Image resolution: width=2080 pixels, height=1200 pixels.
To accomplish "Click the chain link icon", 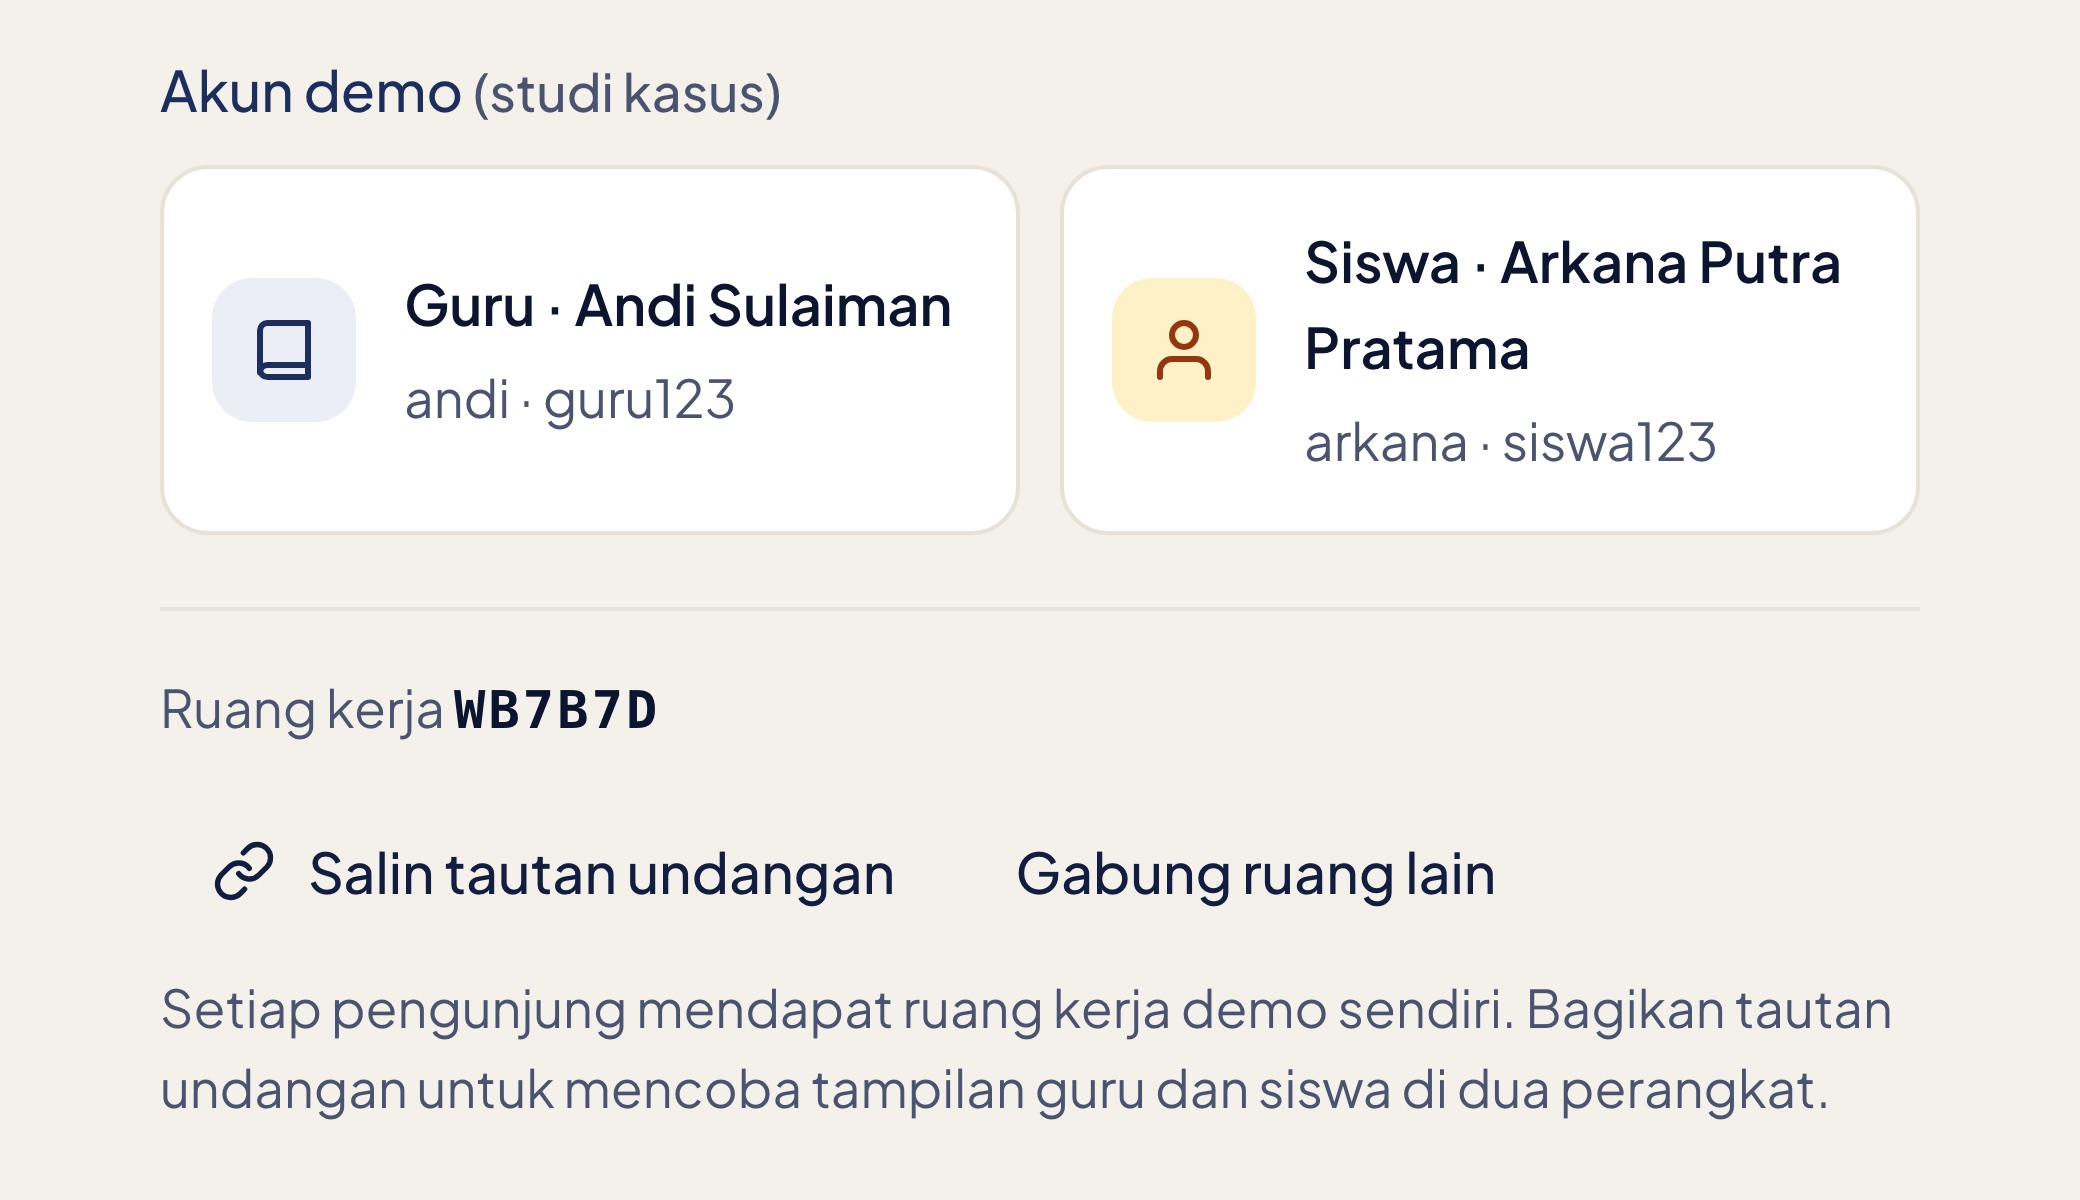I will pyautogui.click(x=244, y=871).
